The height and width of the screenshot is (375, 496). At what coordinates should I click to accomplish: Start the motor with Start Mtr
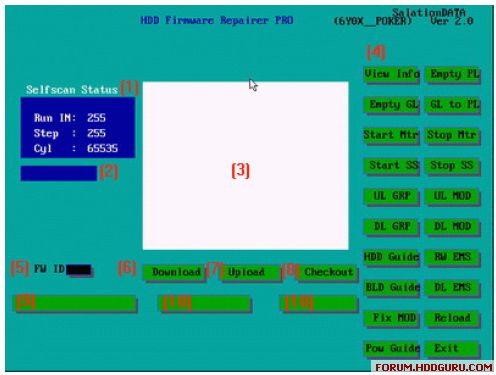(392, 135)
